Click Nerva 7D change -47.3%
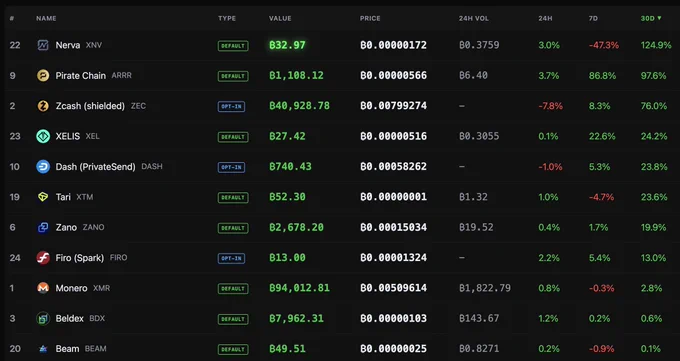 (x=604, y=45)
